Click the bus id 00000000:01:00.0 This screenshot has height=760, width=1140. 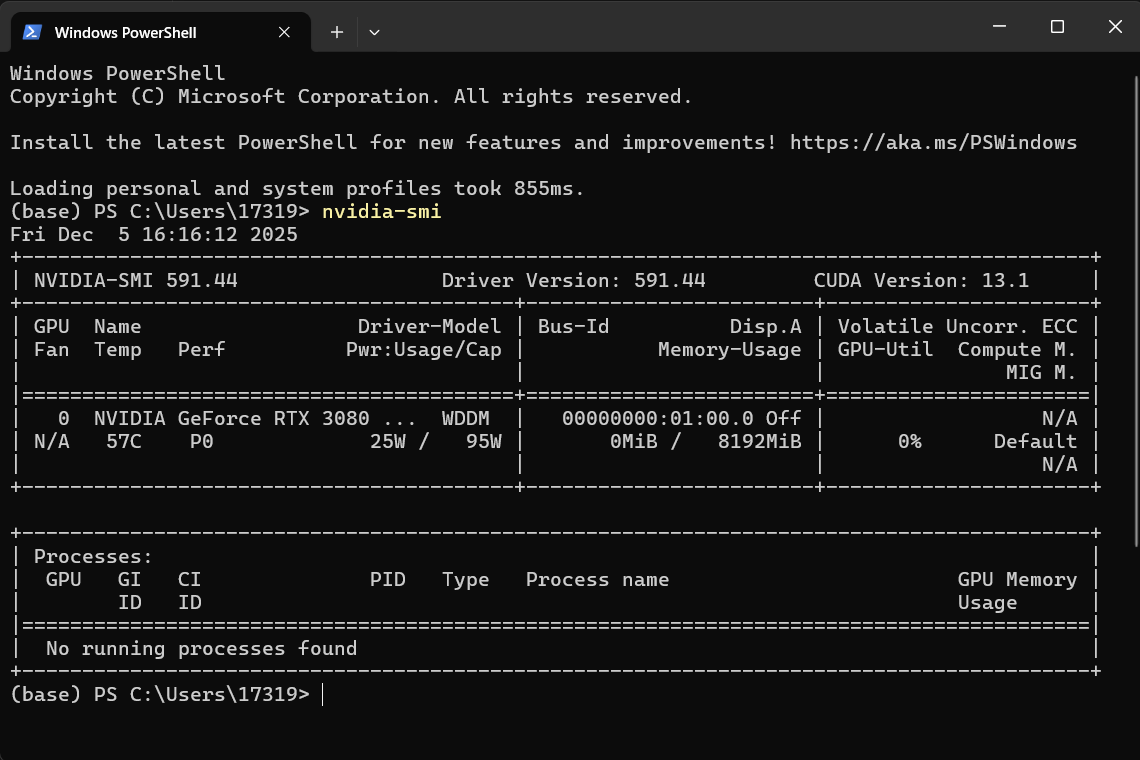(657, 419)
